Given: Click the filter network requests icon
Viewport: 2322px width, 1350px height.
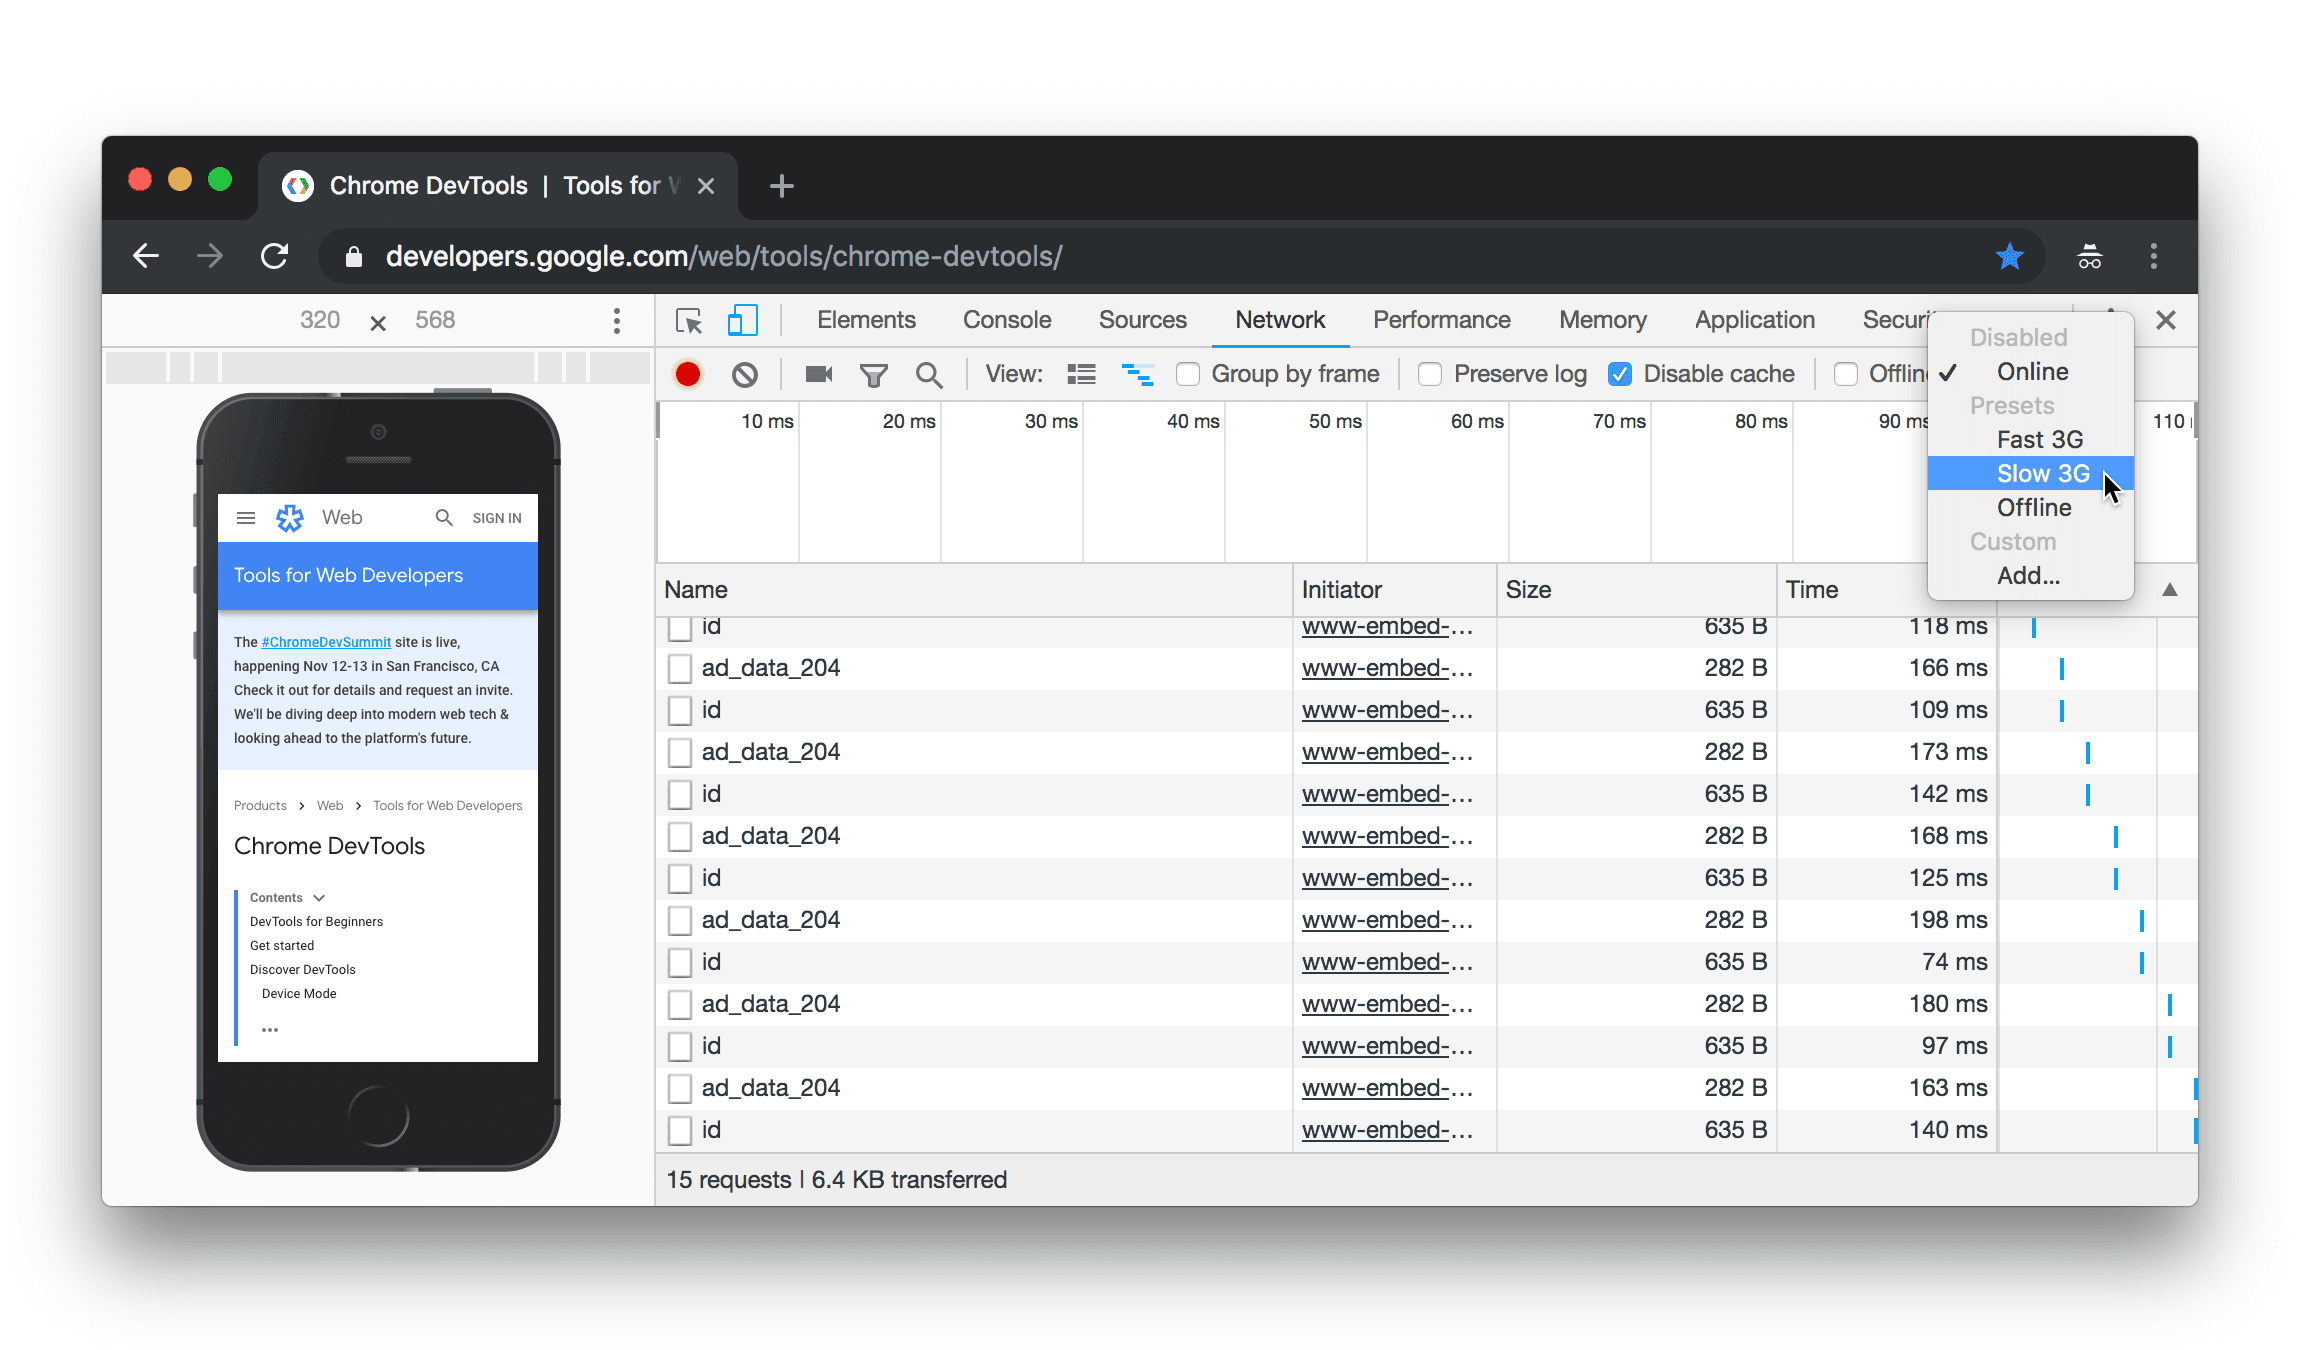Looking at the screenshot, I should click(873, 373).
